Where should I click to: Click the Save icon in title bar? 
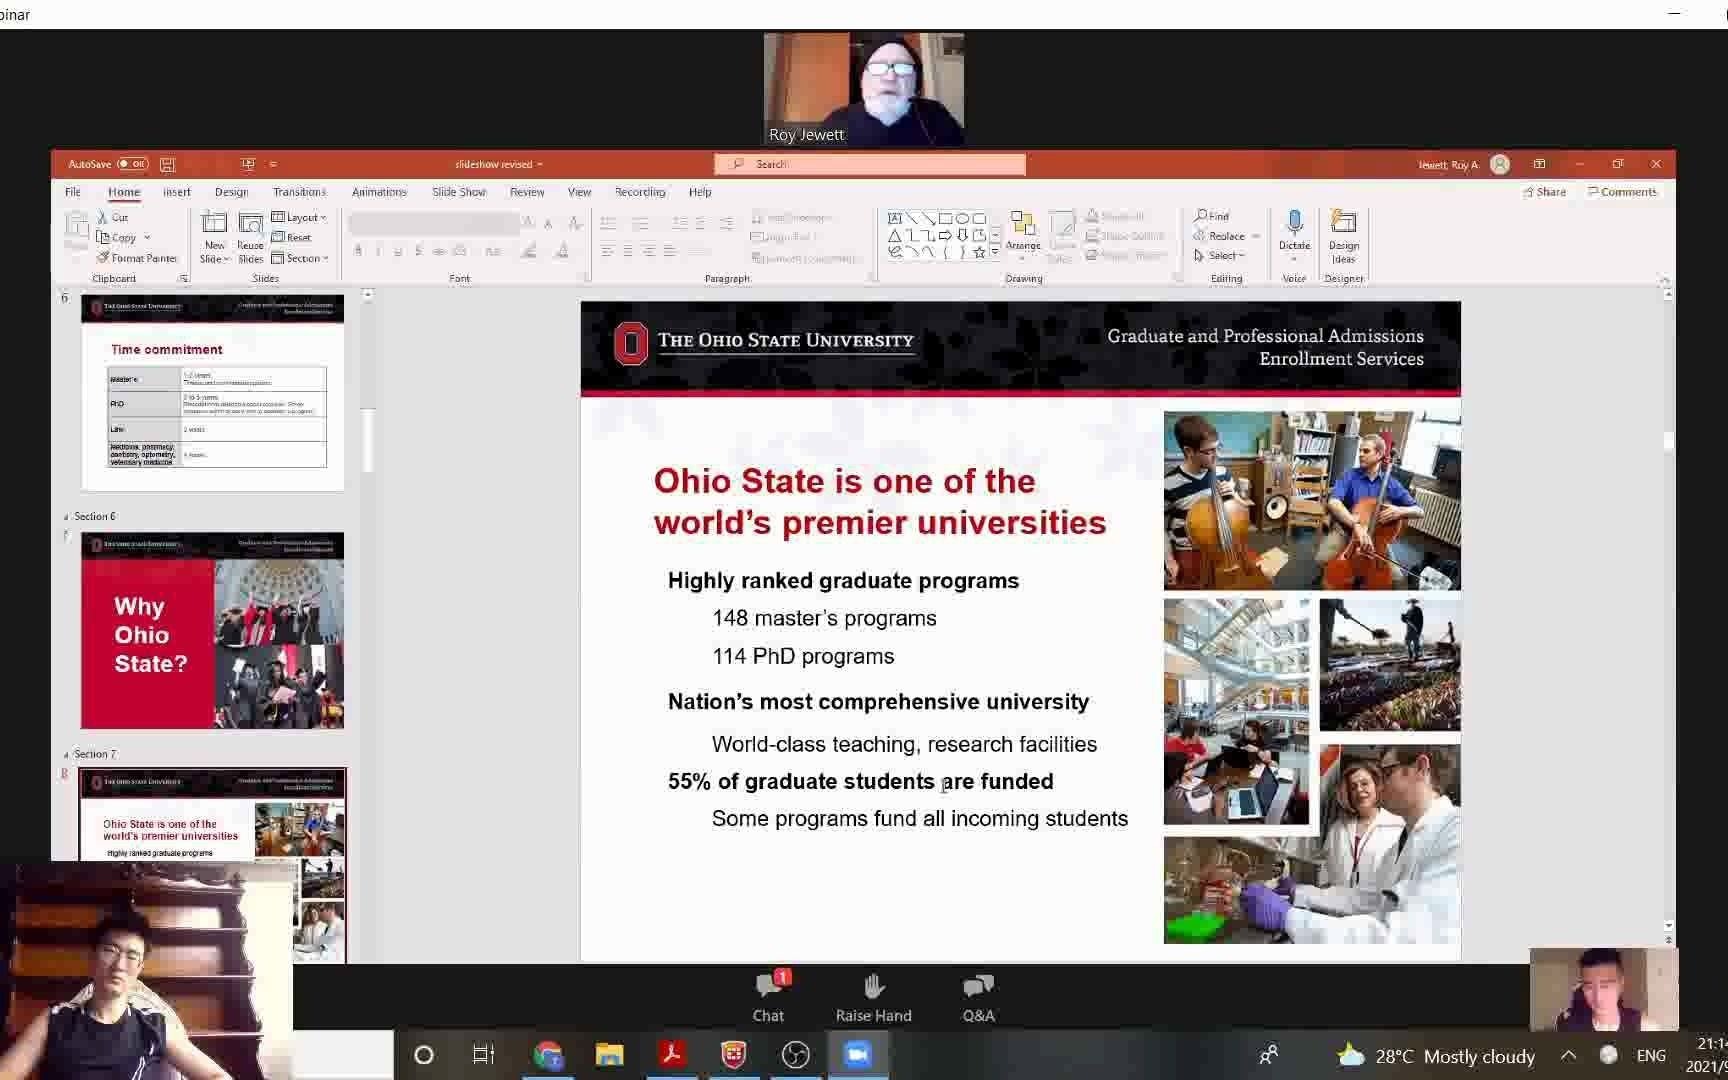click(167, 164)
